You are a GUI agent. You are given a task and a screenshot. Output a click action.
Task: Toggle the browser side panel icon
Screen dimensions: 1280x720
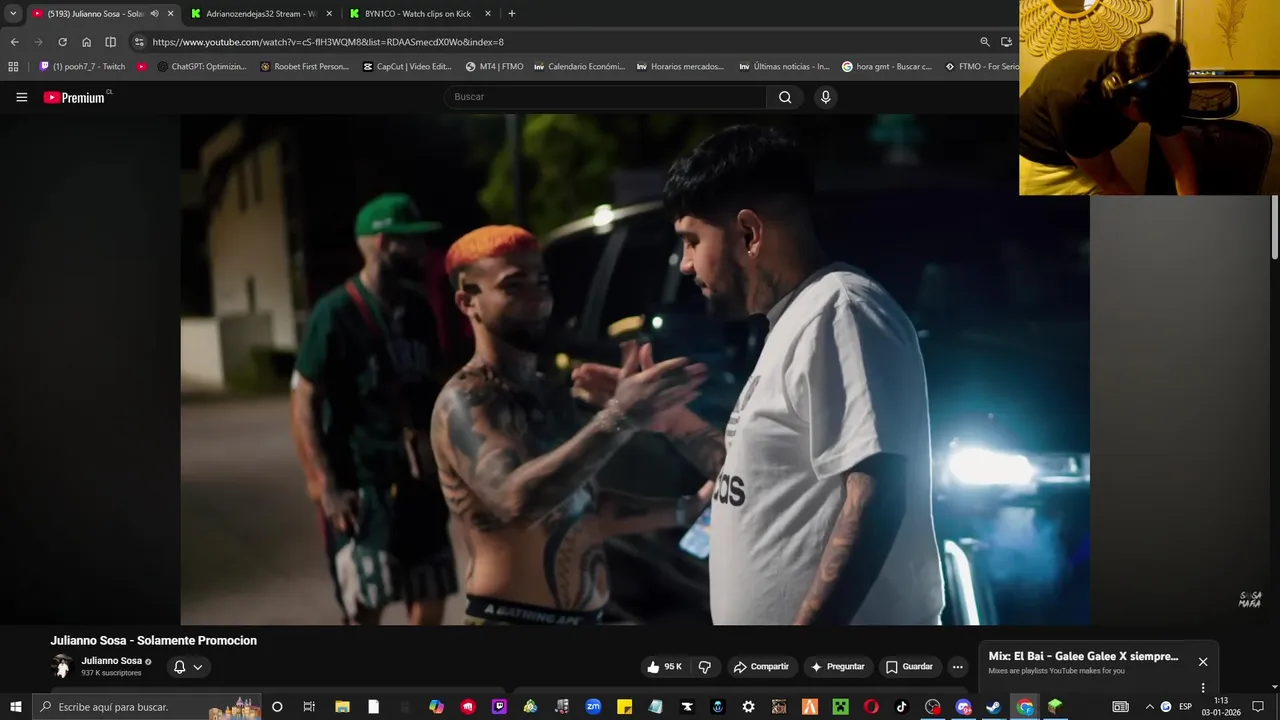(x=111, y=42)
